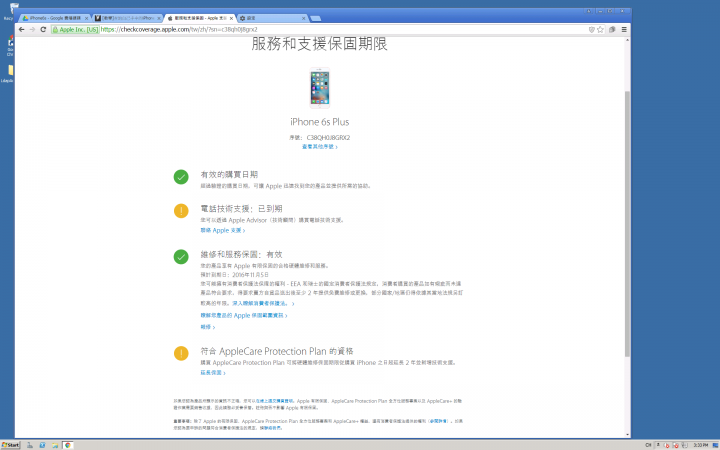Click the shield icon in the address bar
The width and height of the screenshot is (720, 450).
[591, 29]
